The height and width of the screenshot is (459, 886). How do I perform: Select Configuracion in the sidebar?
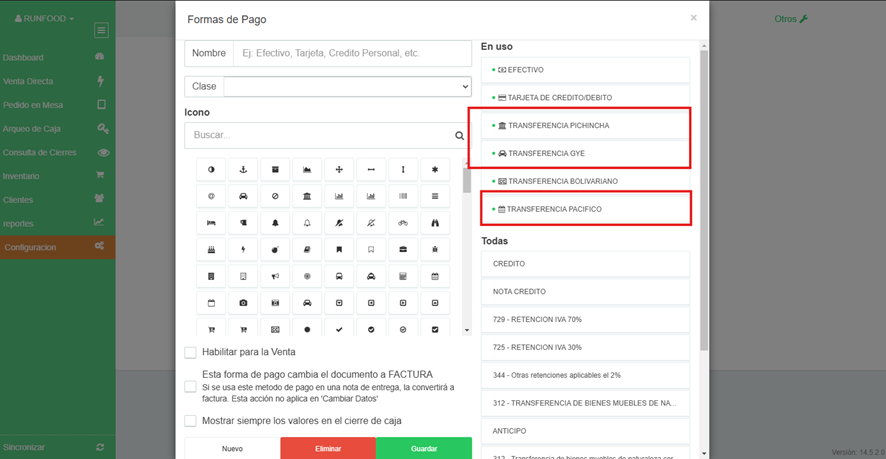[58, 248]
